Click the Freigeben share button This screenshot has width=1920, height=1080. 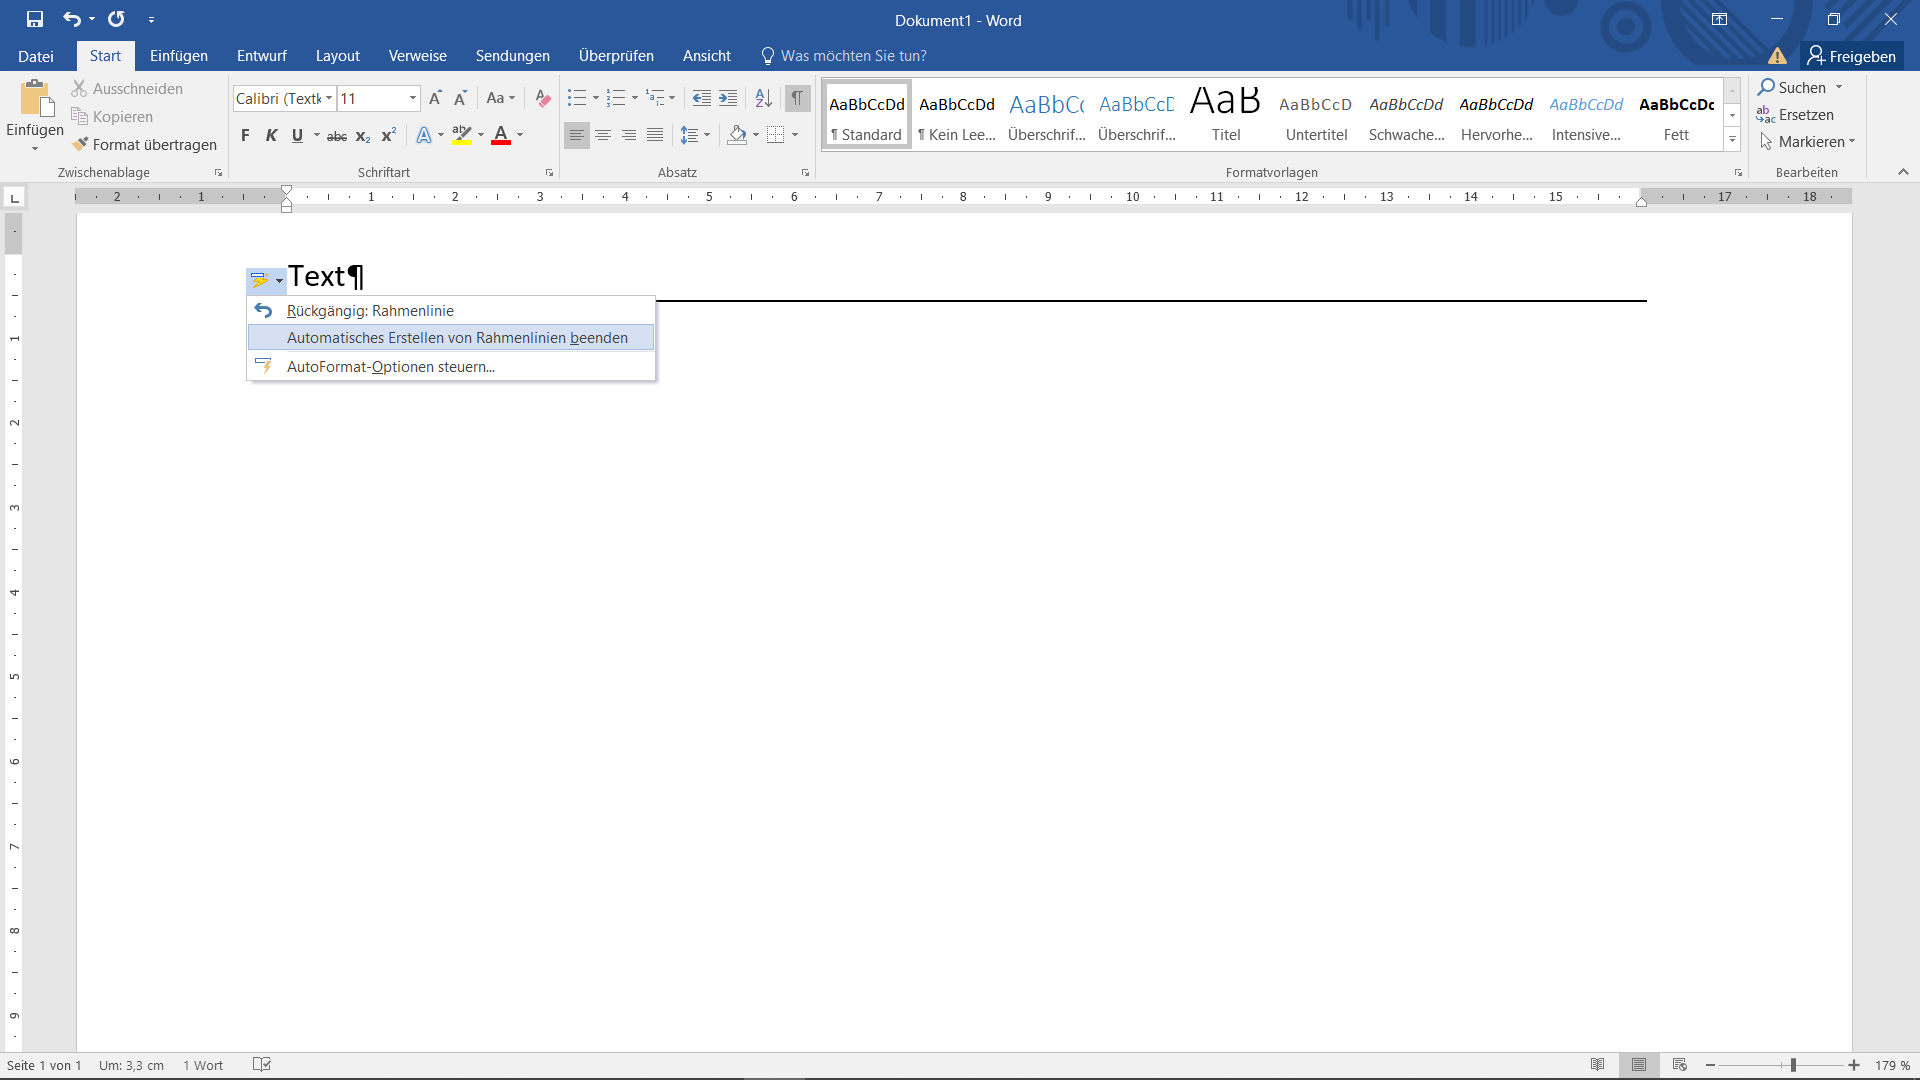(1852, 56)
